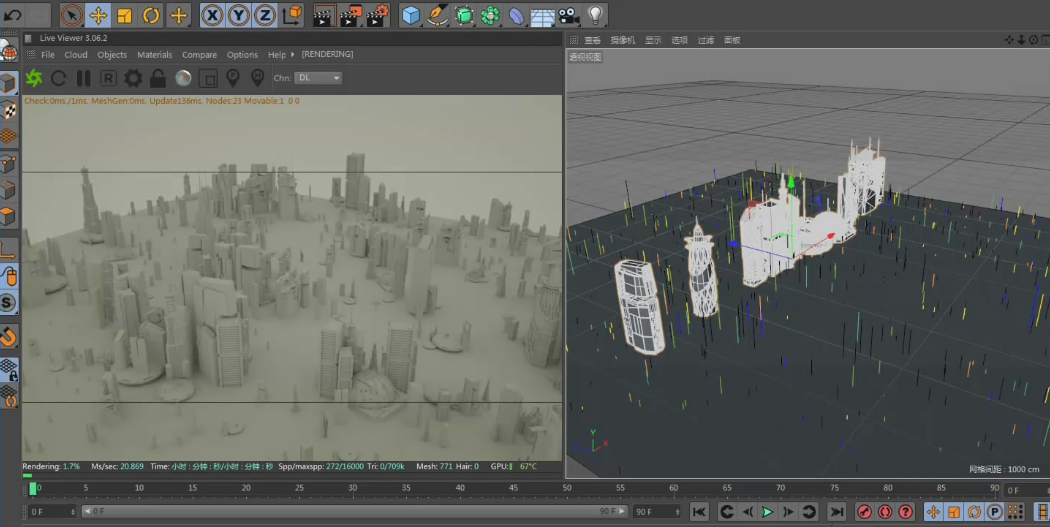Open the Chn channel dropdown showing DL

pyautogui.click(x=319, y=78)
